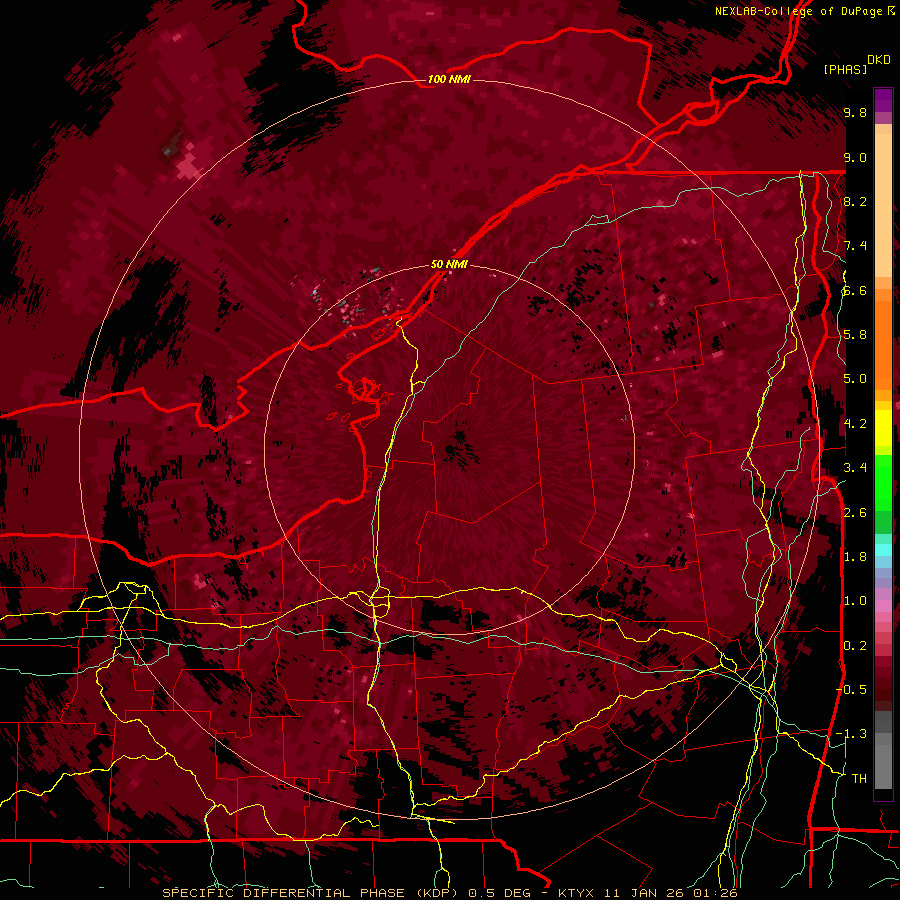Click the 9.0 value on color scale
This screenshot has height=900, width=900.
(x=855, y=157)
